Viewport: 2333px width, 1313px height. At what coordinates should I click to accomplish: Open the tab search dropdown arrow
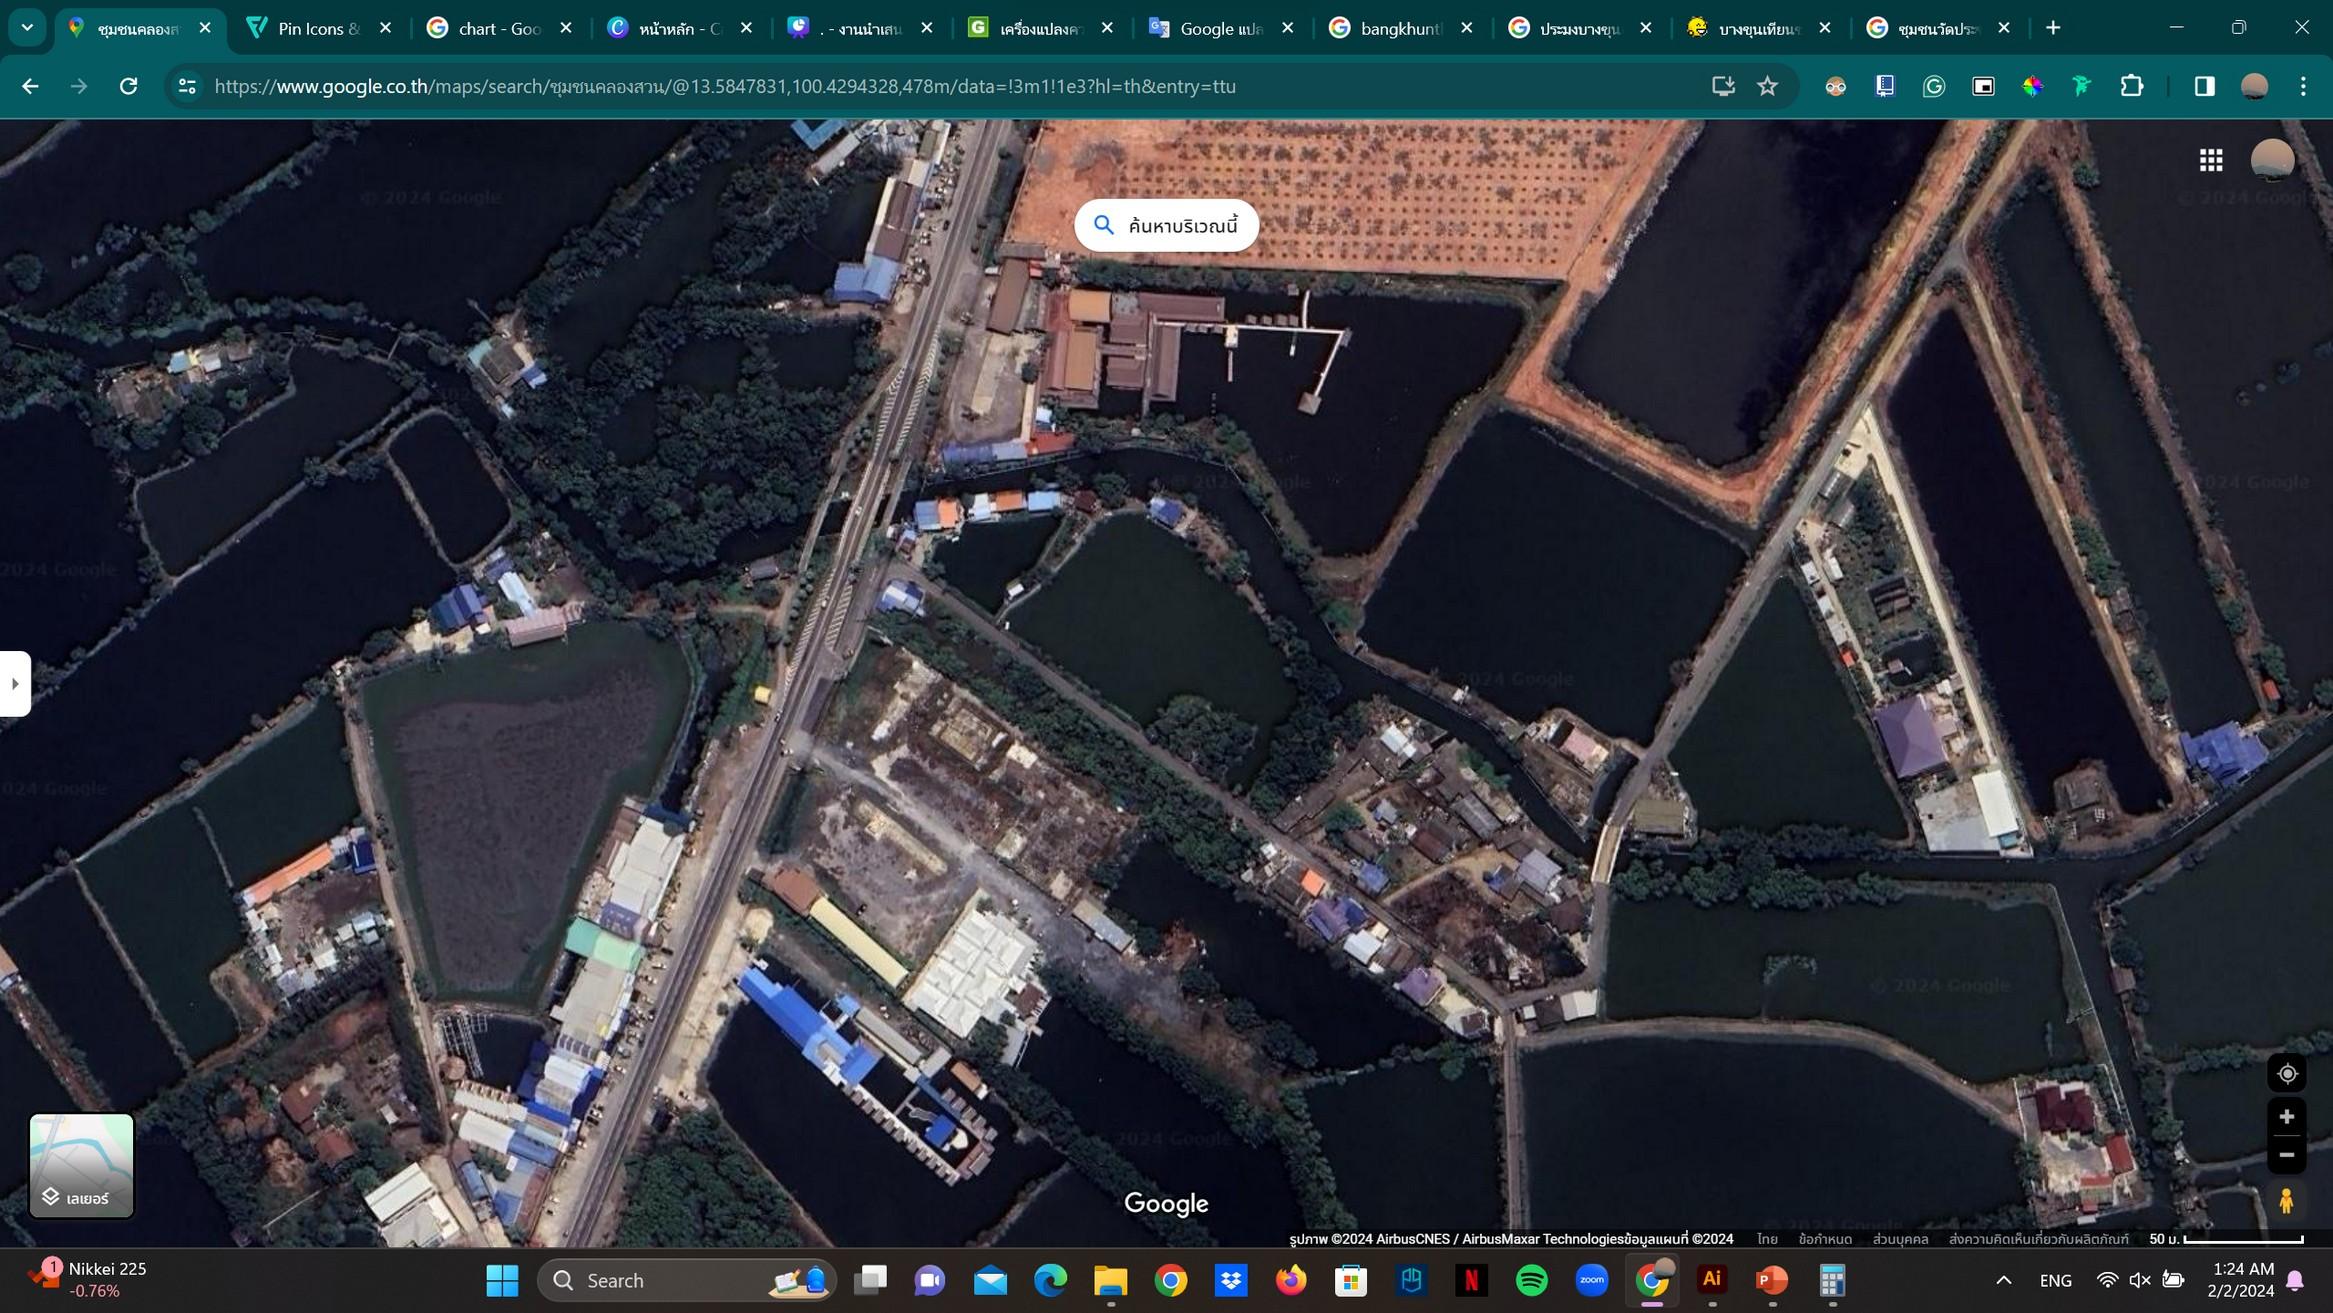coord(27,28)
